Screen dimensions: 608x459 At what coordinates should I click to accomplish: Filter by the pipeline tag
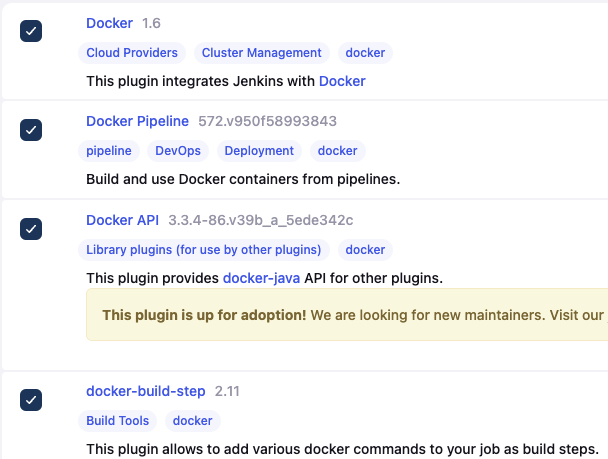(109, 151)
